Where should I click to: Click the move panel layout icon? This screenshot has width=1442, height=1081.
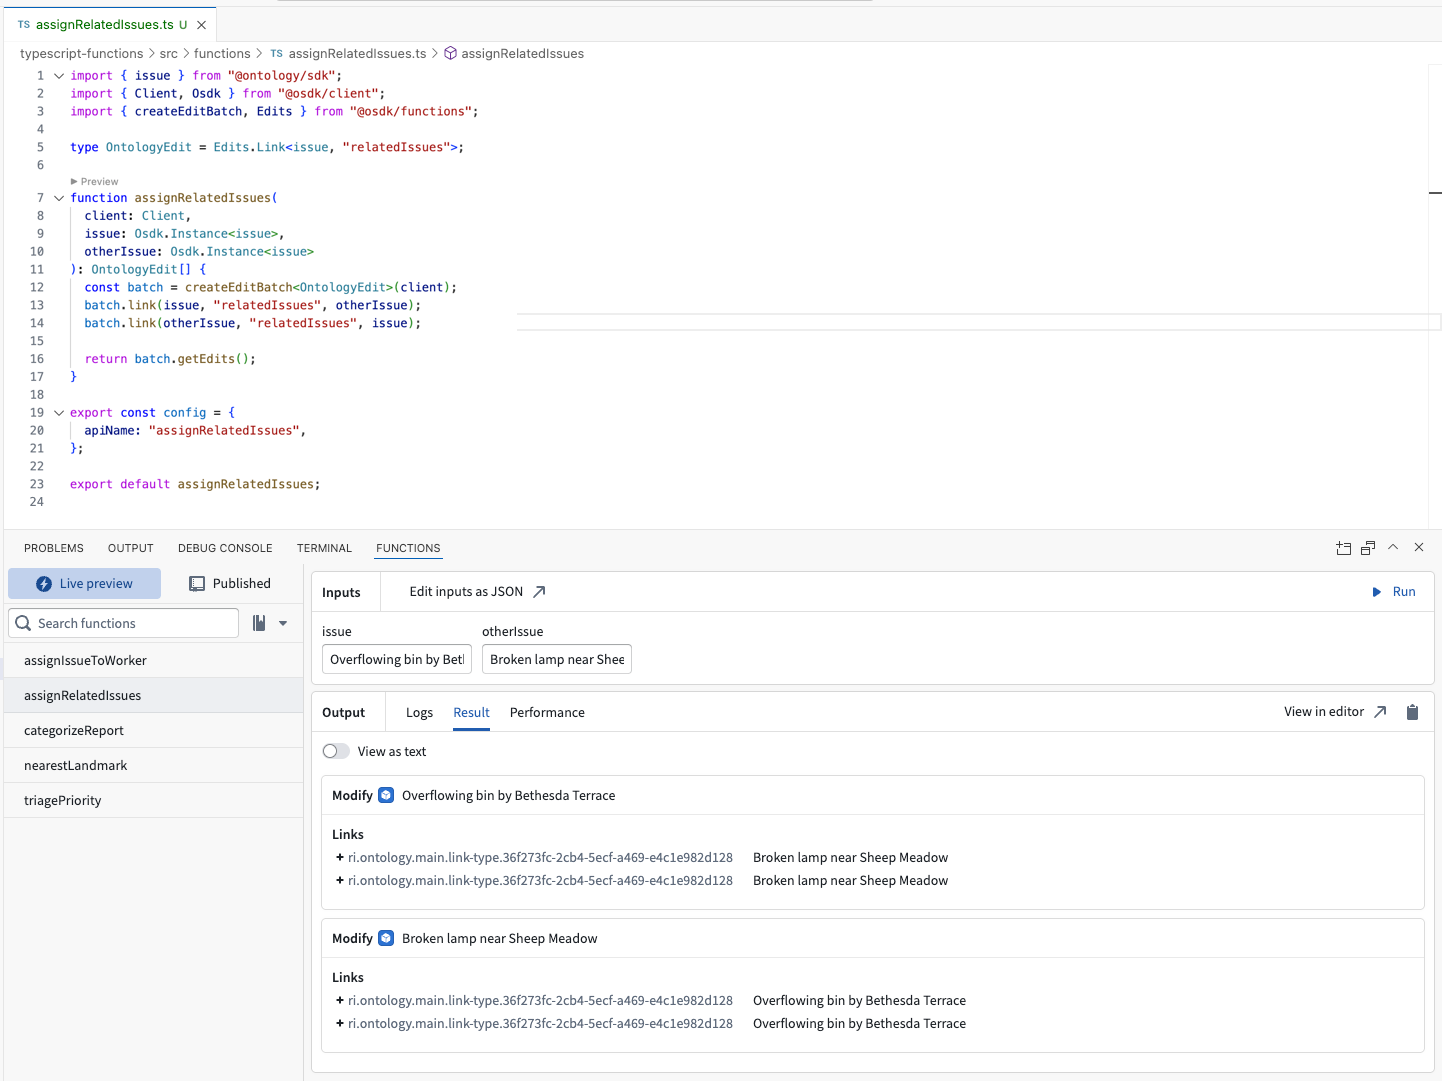[x=1343, y=548]
